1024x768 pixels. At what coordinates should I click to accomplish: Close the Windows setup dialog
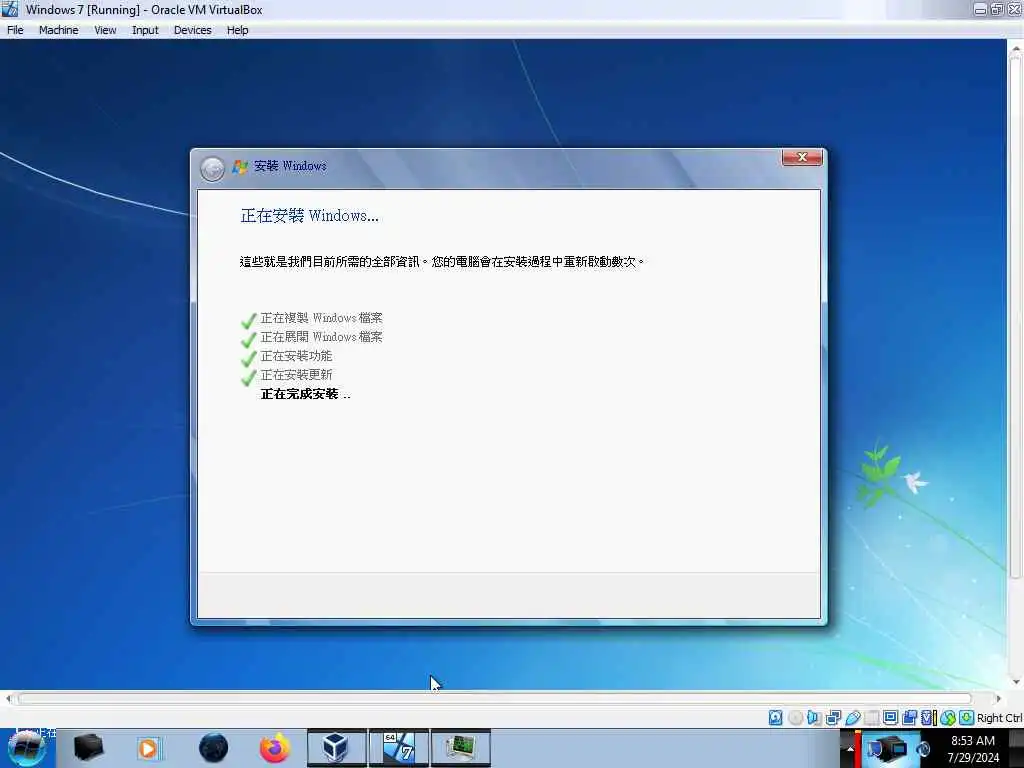(x=802, y=157)
